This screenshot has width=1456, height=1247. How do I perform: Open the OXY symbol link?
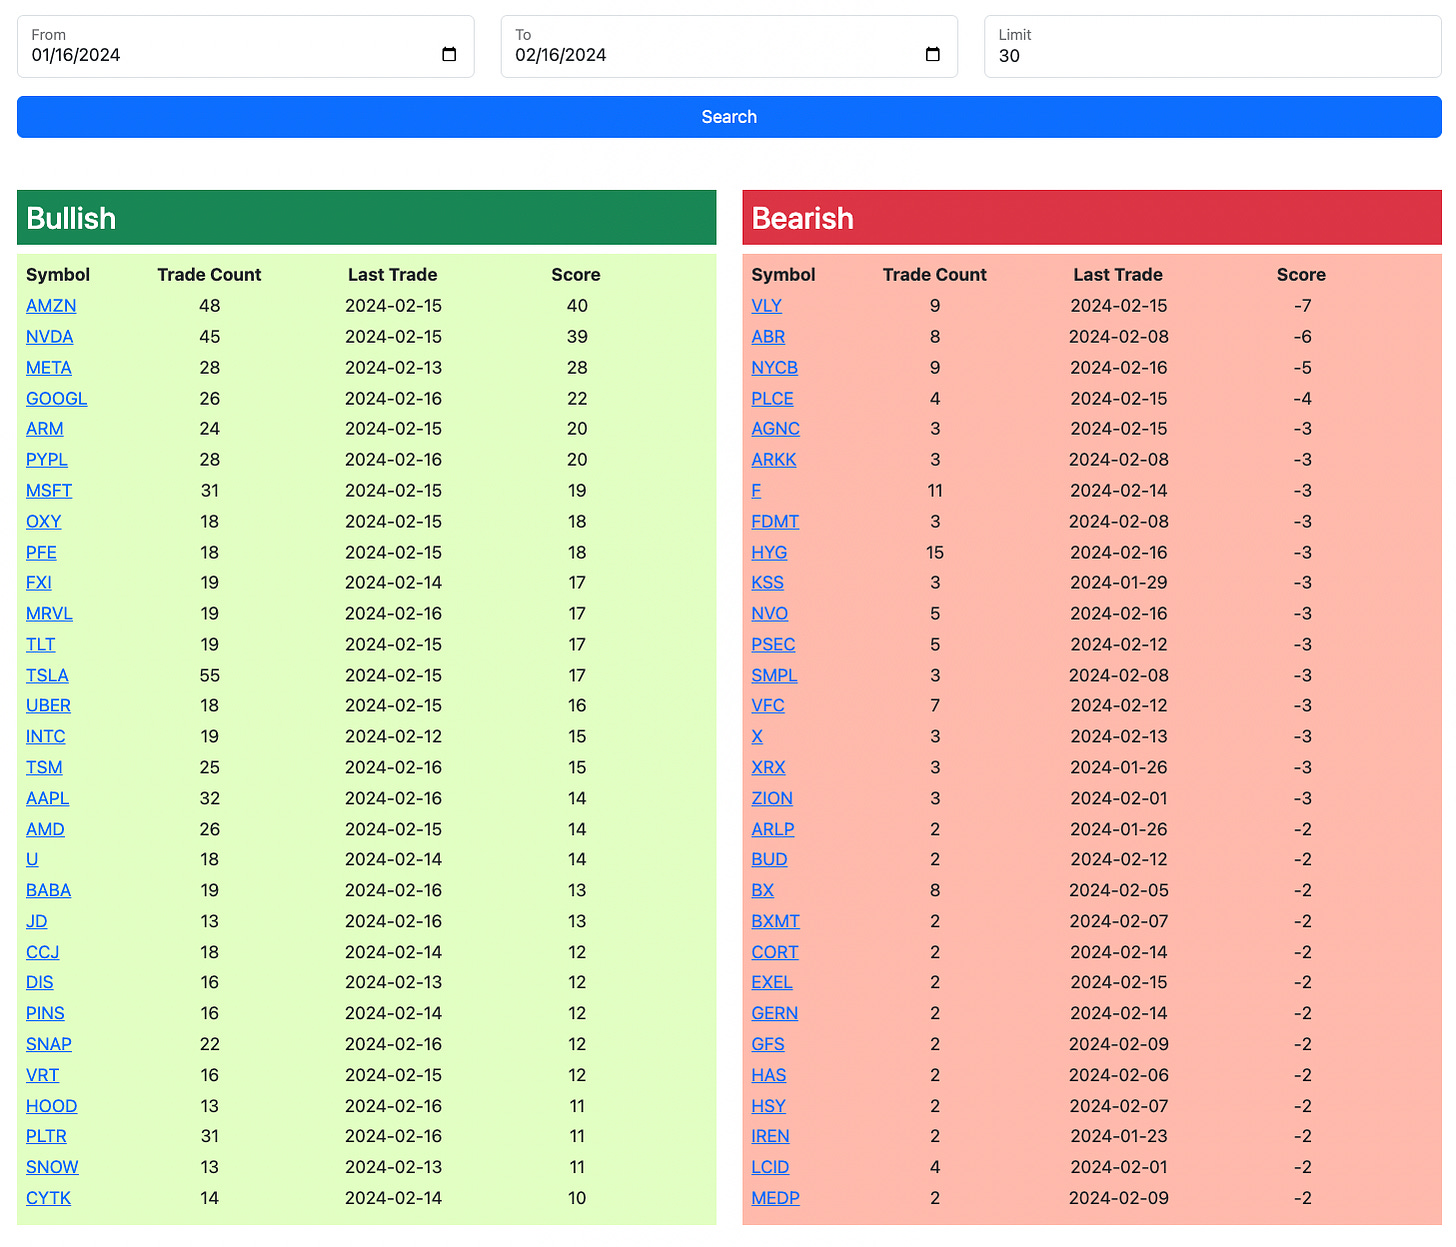click(44, 522)
